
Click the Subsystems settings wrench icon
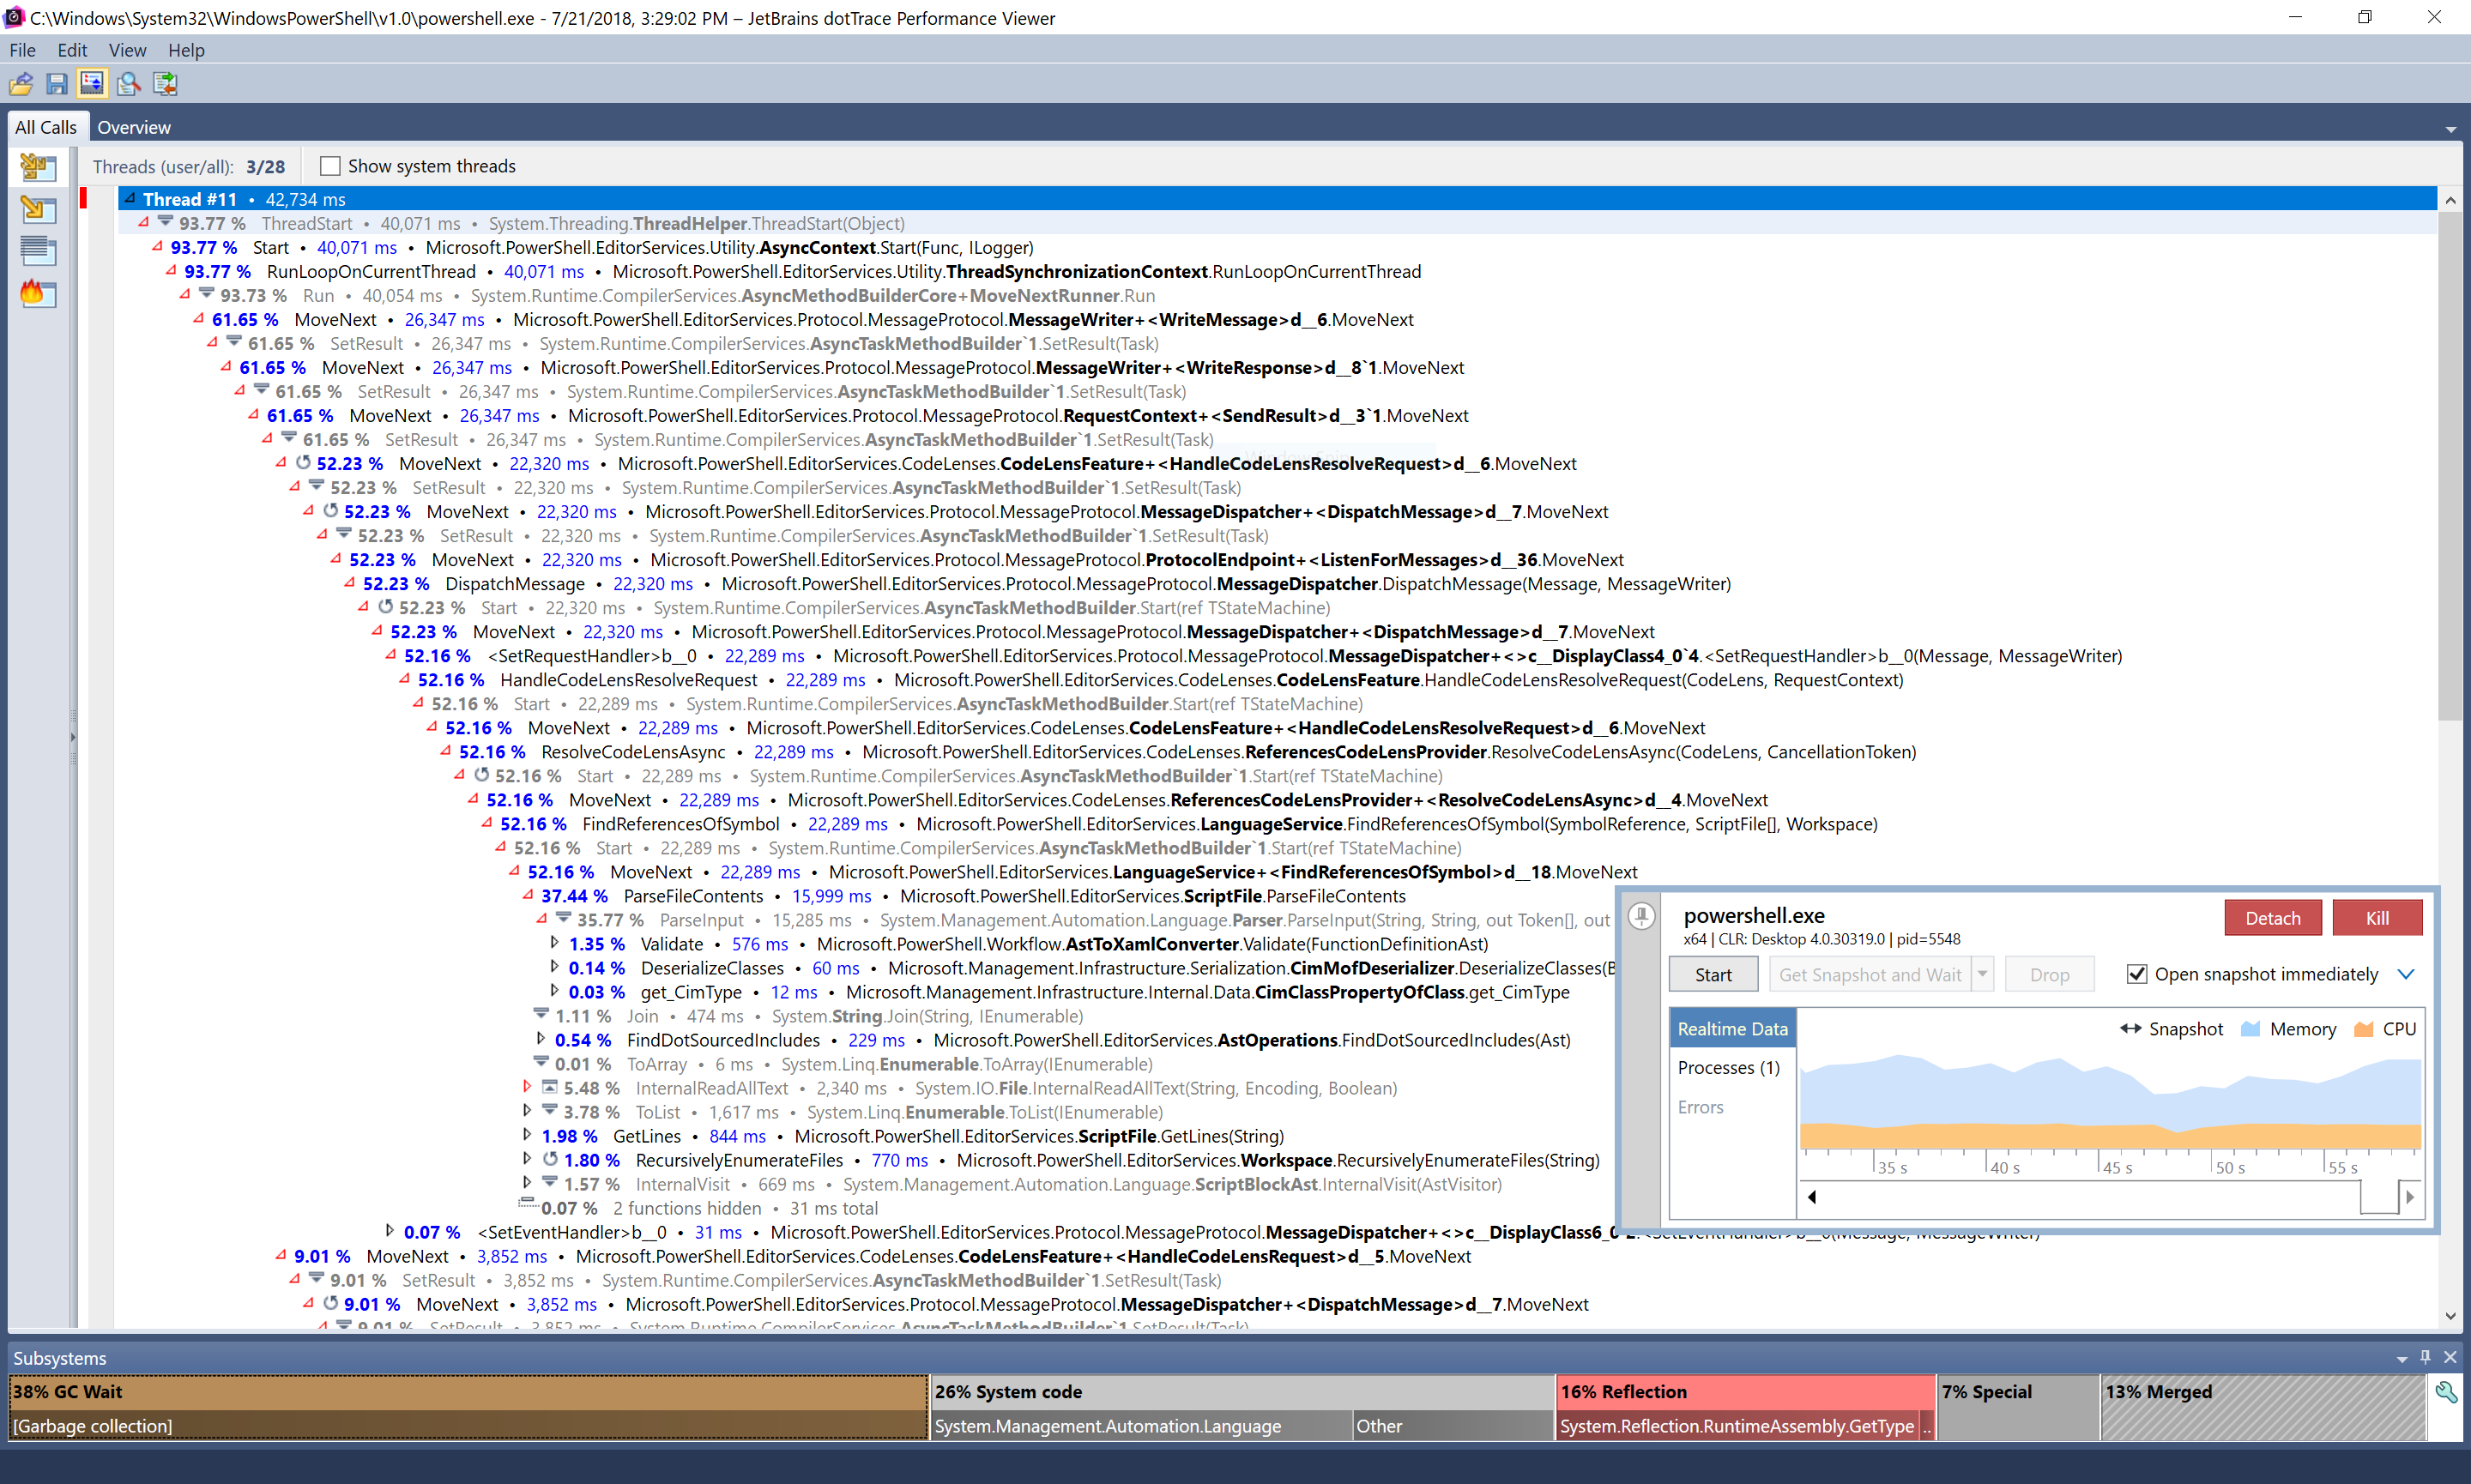[x=2446, y=1391]
